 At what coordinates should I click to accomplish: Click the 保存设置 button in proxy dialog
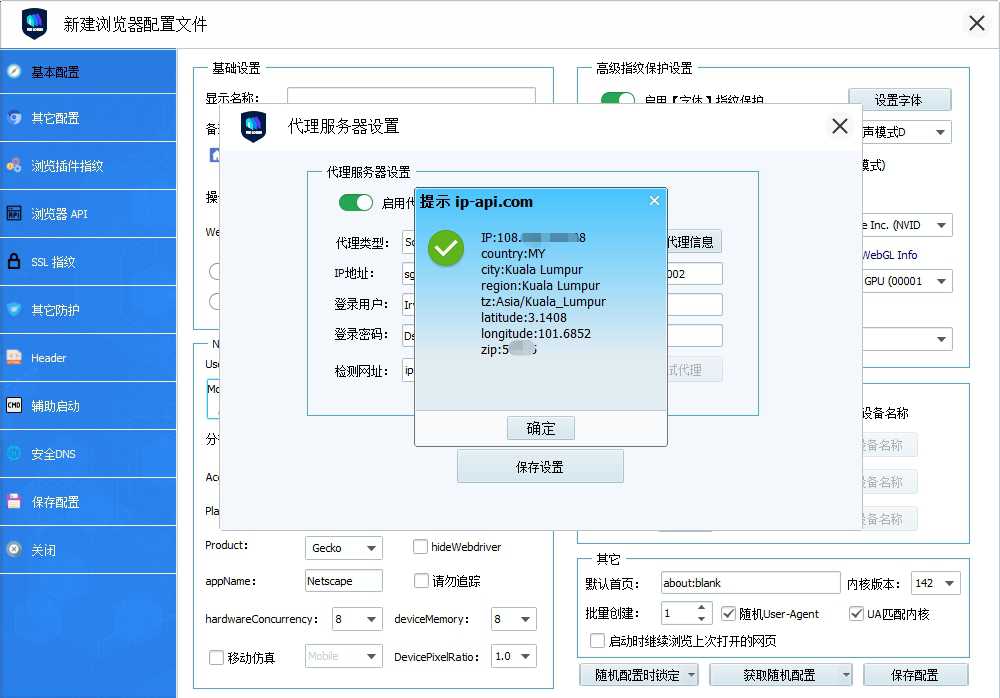540,467
